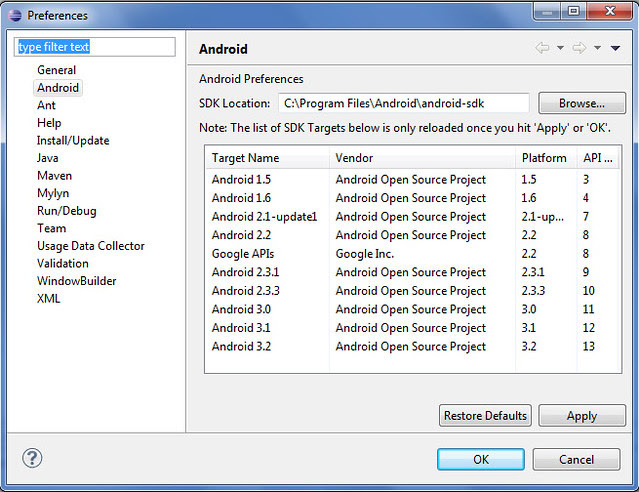
Task: Select Android 2.2 target row
Action: 413,235
